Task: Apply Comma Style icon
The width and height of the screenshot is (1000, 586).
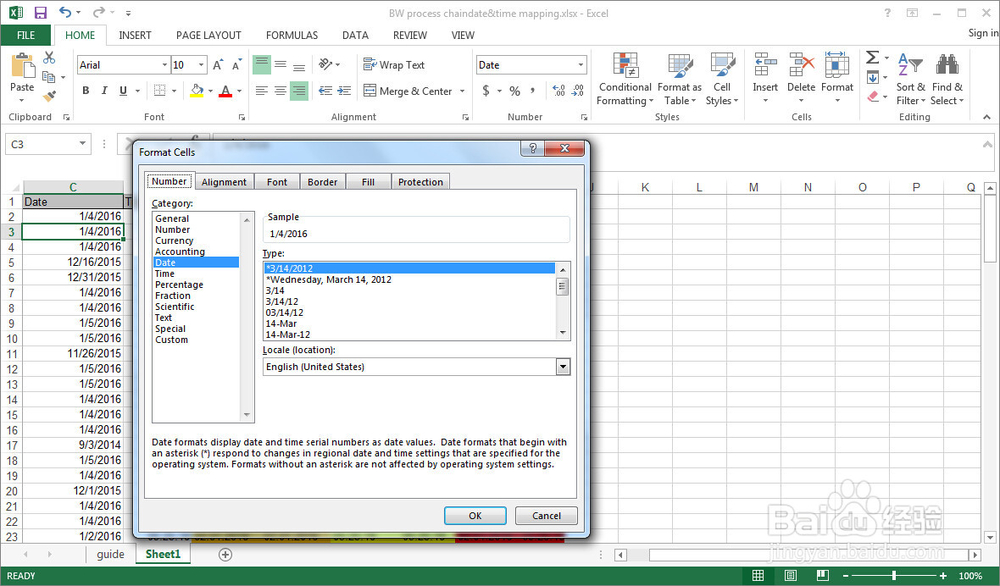Action: pyautogui.click(x=533, y=91)
